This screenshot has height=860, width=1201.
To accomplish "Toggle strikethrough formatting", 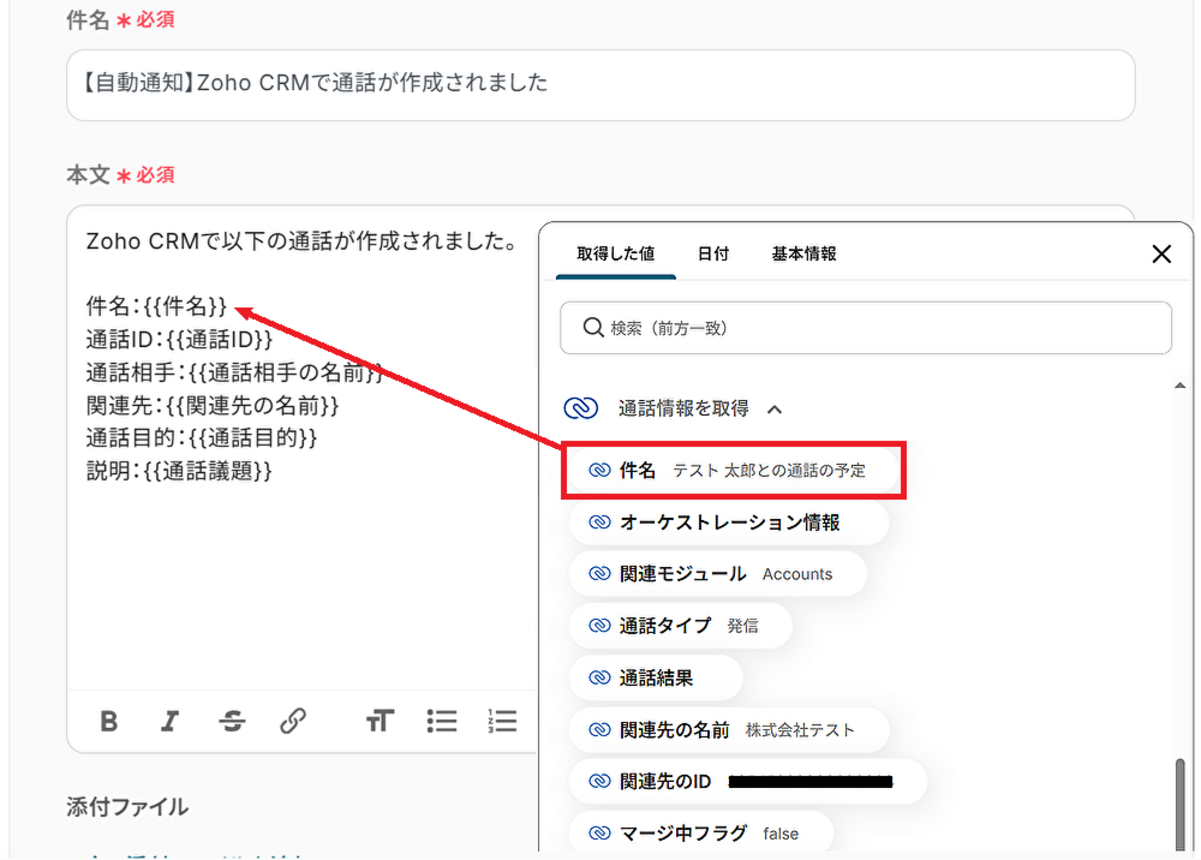I will (x=232, y=721).
